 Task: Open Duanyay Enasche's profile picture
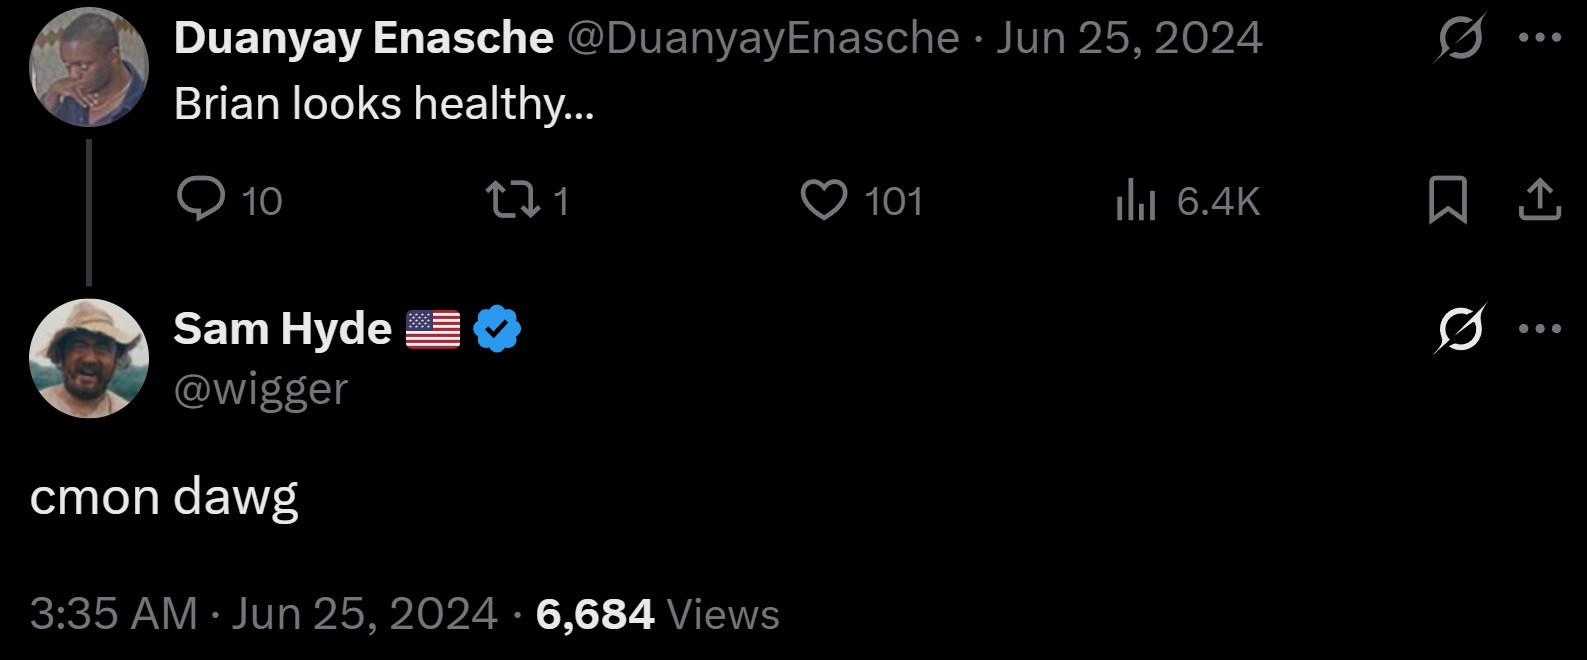[89, 68]
